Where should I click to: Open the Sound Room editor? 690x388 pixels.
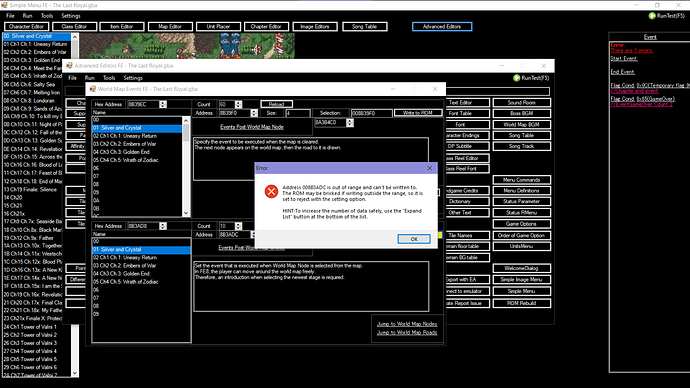[521, 102]
